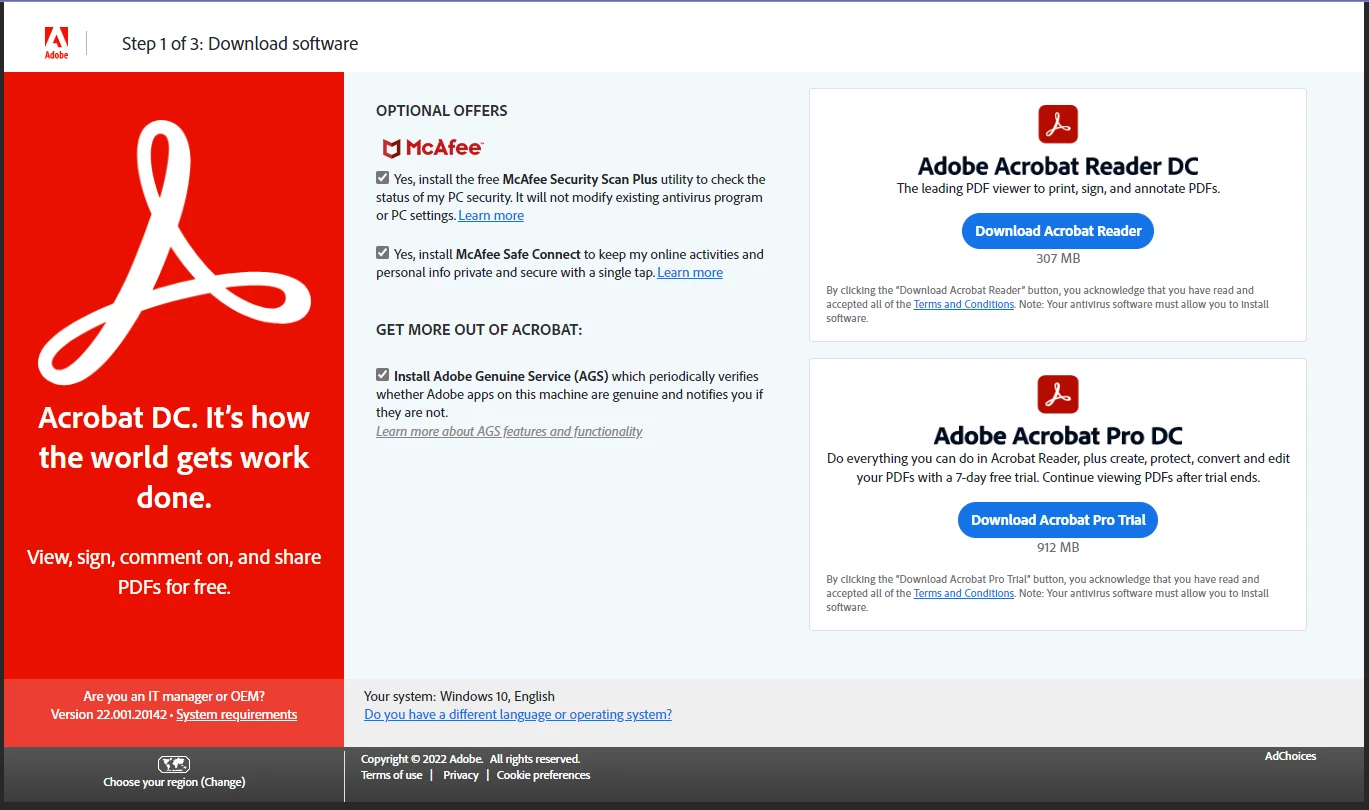
Task: Uncheck Install Adobe Genuine Service option
Action: [383, 375]
